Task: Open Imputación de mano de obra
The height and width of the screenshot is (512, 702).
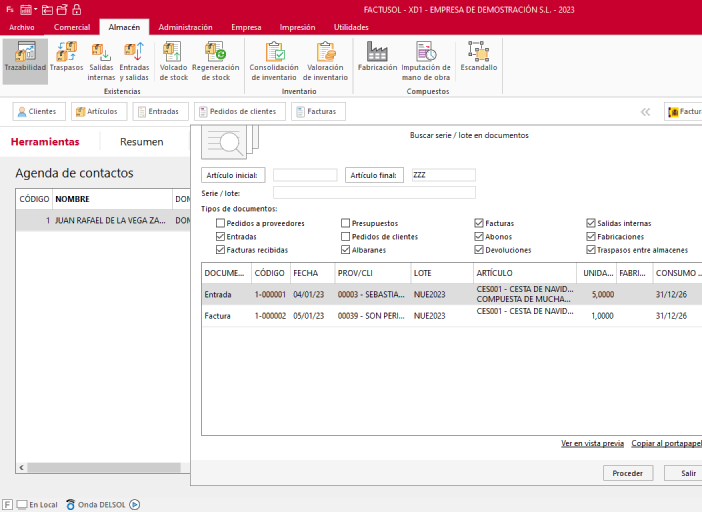Action: (426, 61)
